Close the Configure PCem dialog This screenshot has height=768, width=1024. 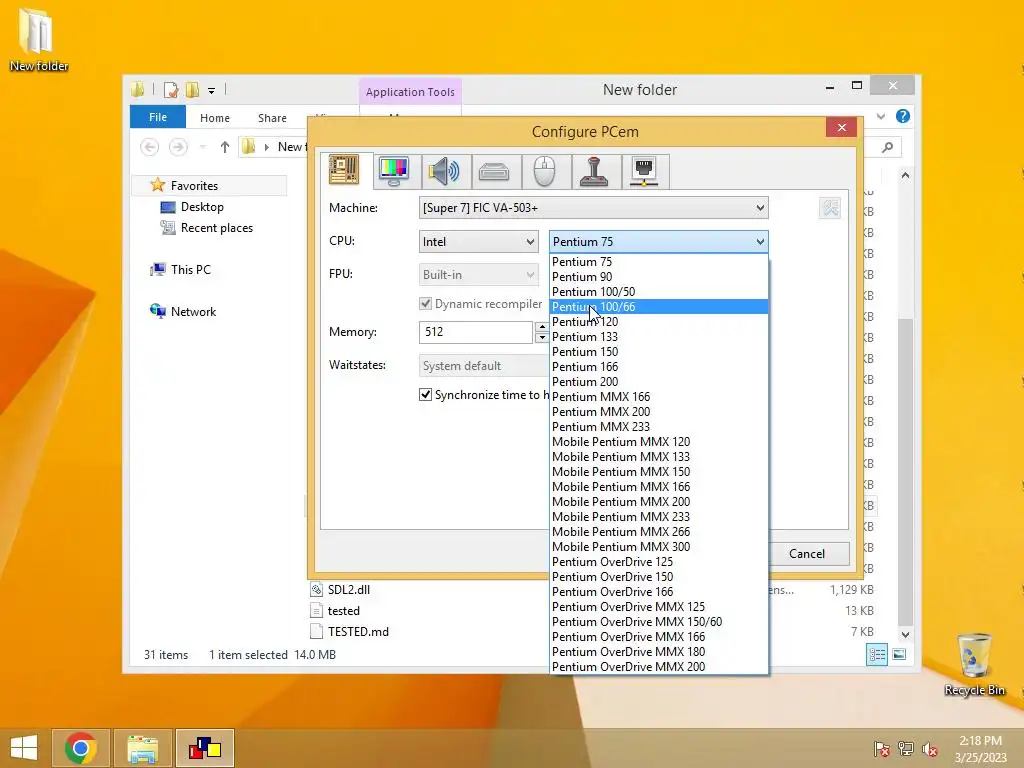(x=841, y=127)
